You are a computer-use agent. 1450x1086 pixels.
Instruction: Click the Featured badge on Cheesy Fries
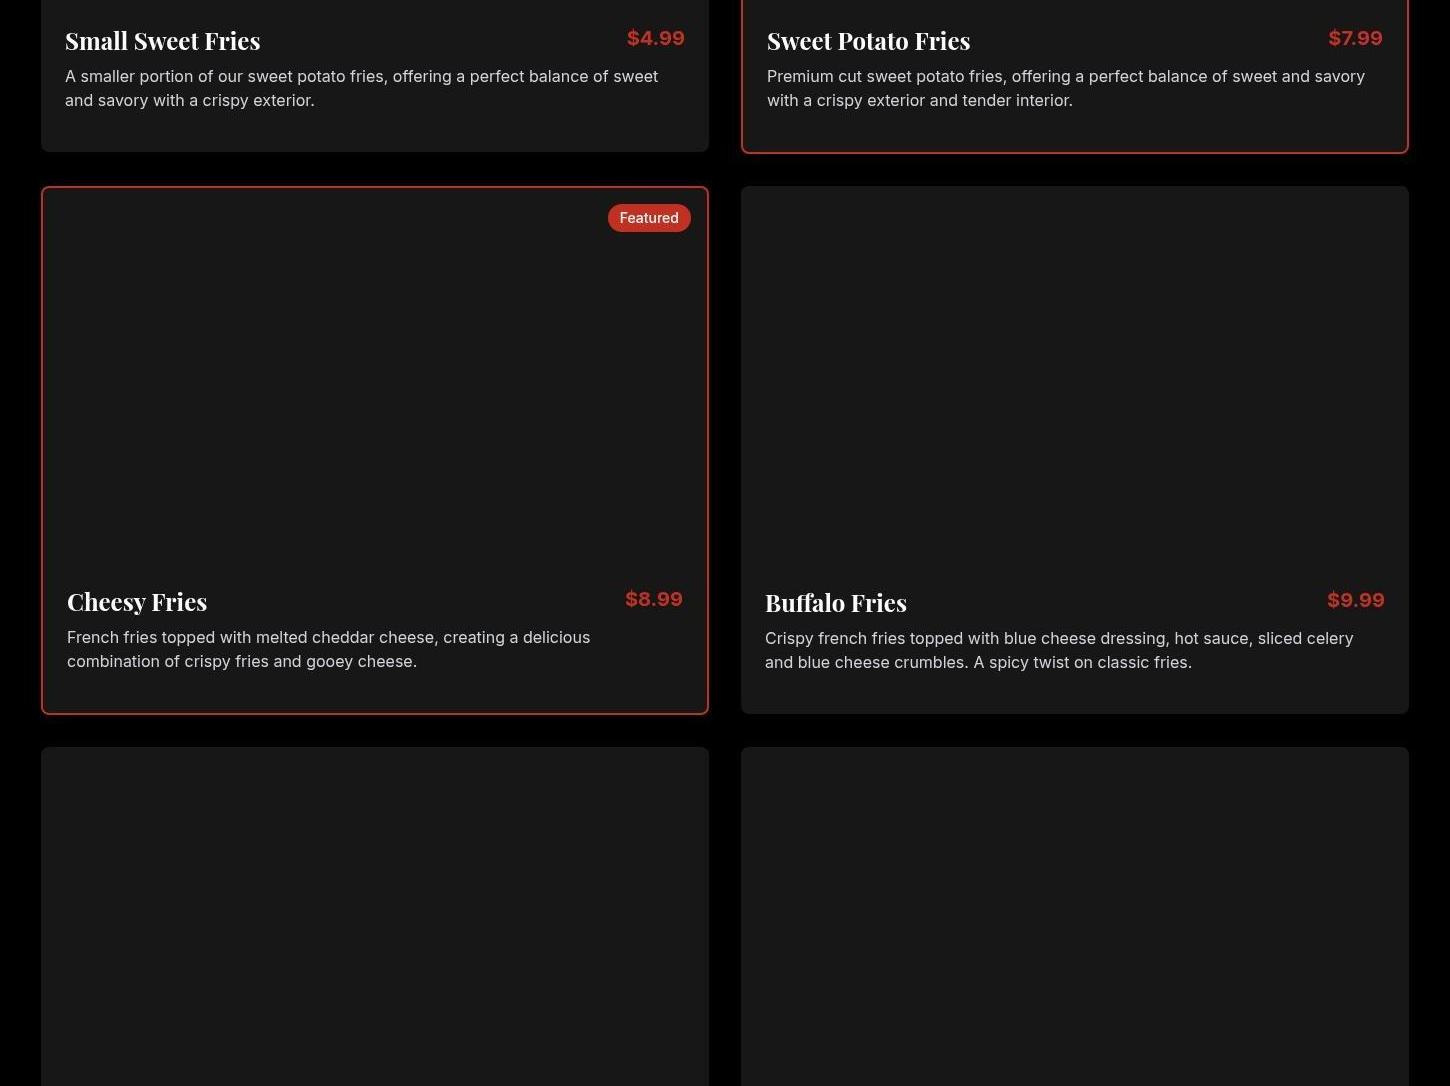point(649,218)
